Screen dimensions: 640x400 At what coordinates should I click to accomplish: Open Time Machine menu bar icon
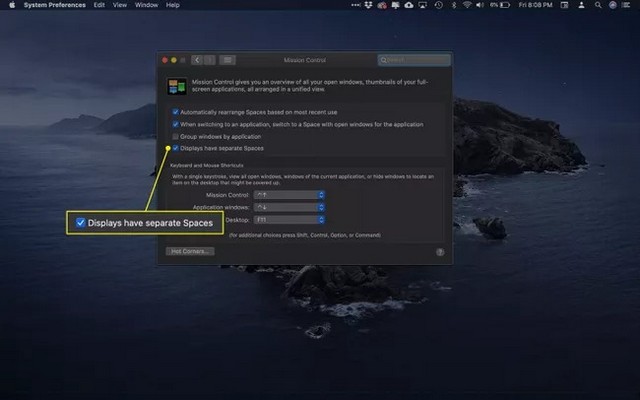coord(438,5)
